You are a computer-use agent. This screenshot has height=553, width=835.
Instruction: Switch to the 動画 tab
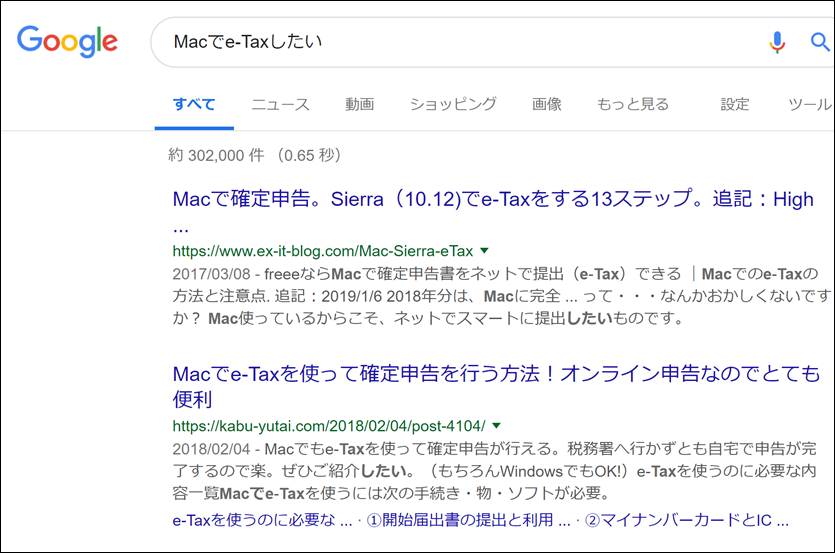[359, 104]
